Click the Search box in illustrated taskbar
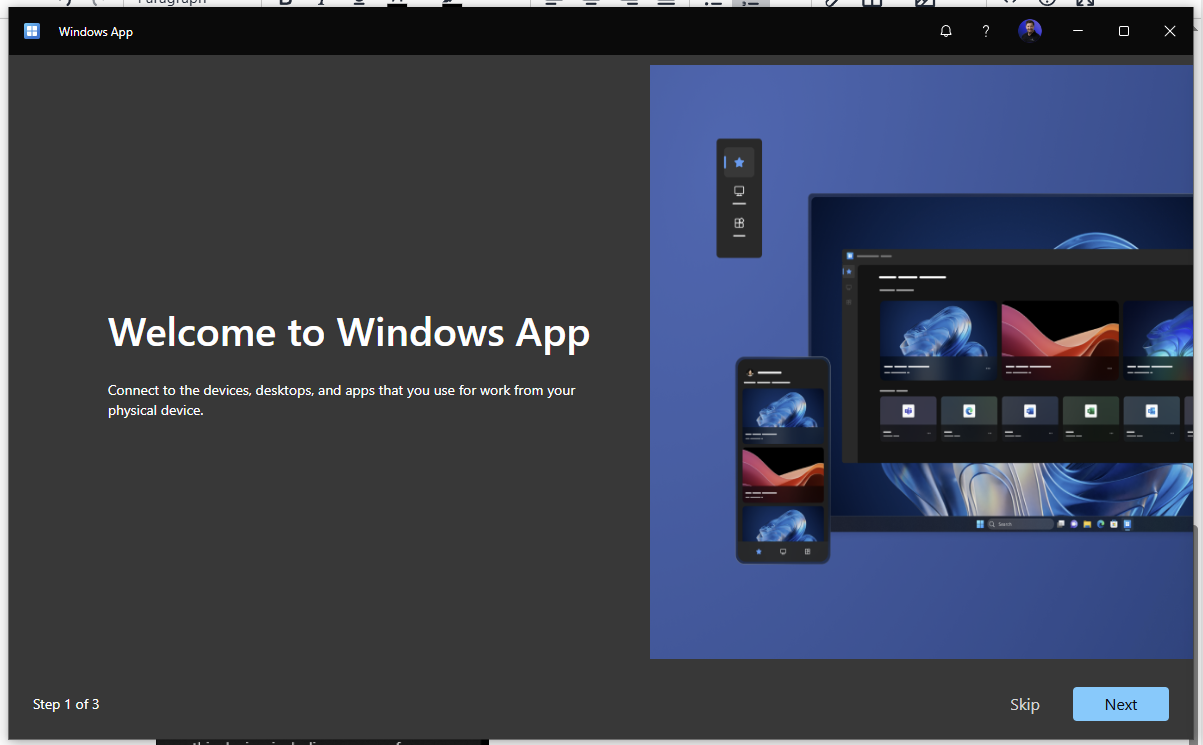 (x=1019, y=524)
